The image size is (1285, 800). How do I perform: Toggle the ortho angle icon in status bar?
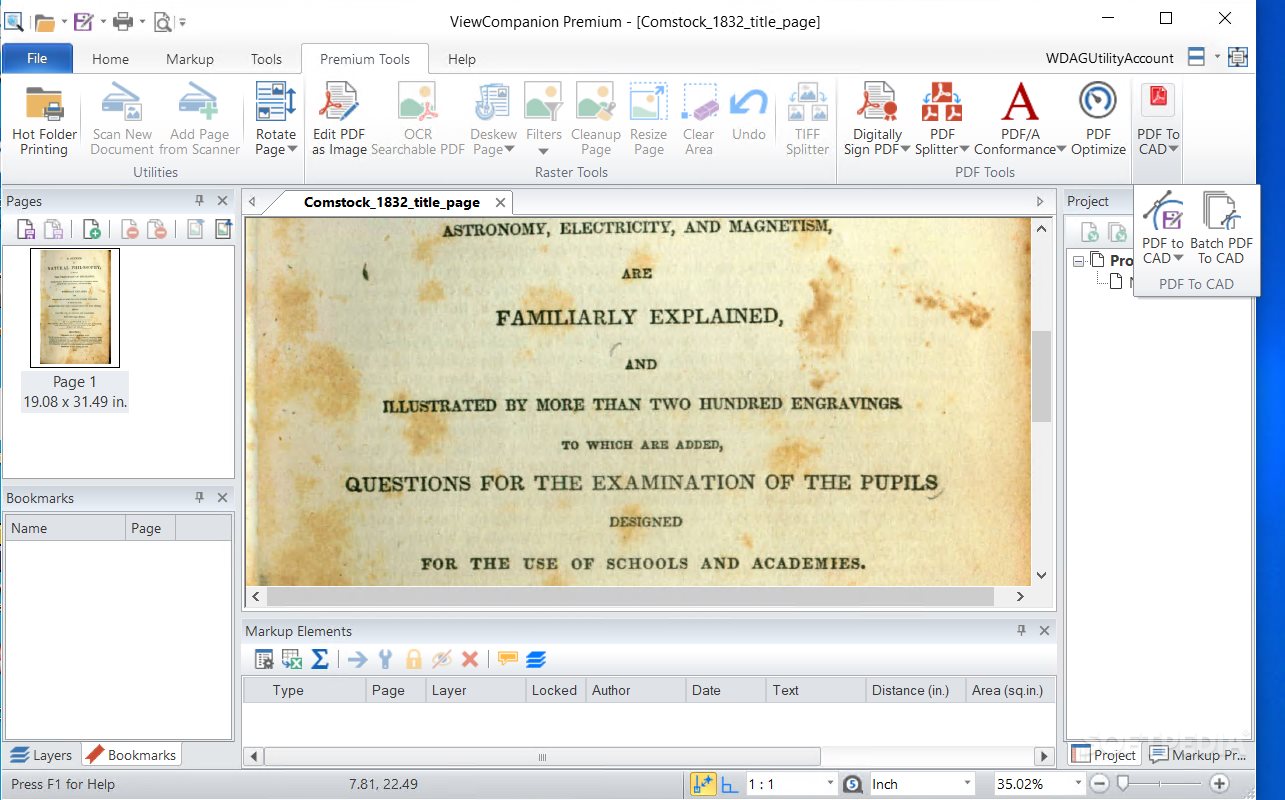pyautogui.click(x=730, y=785)
